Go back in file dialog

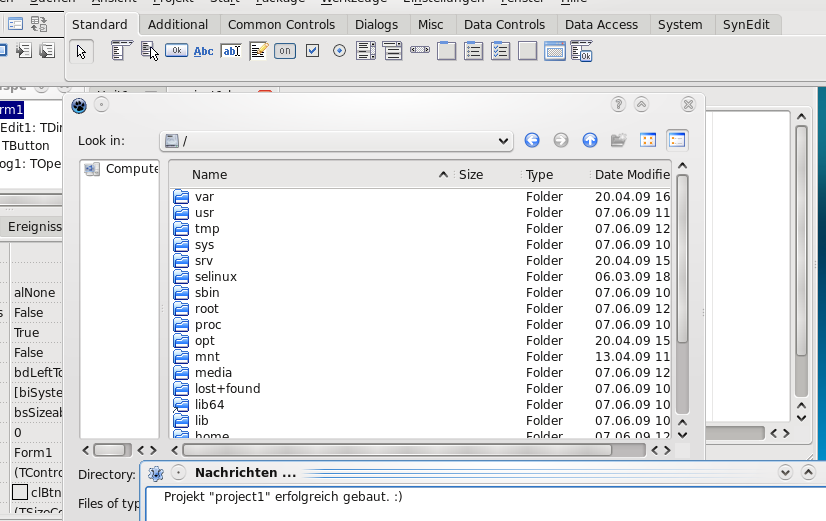[532, 141]
